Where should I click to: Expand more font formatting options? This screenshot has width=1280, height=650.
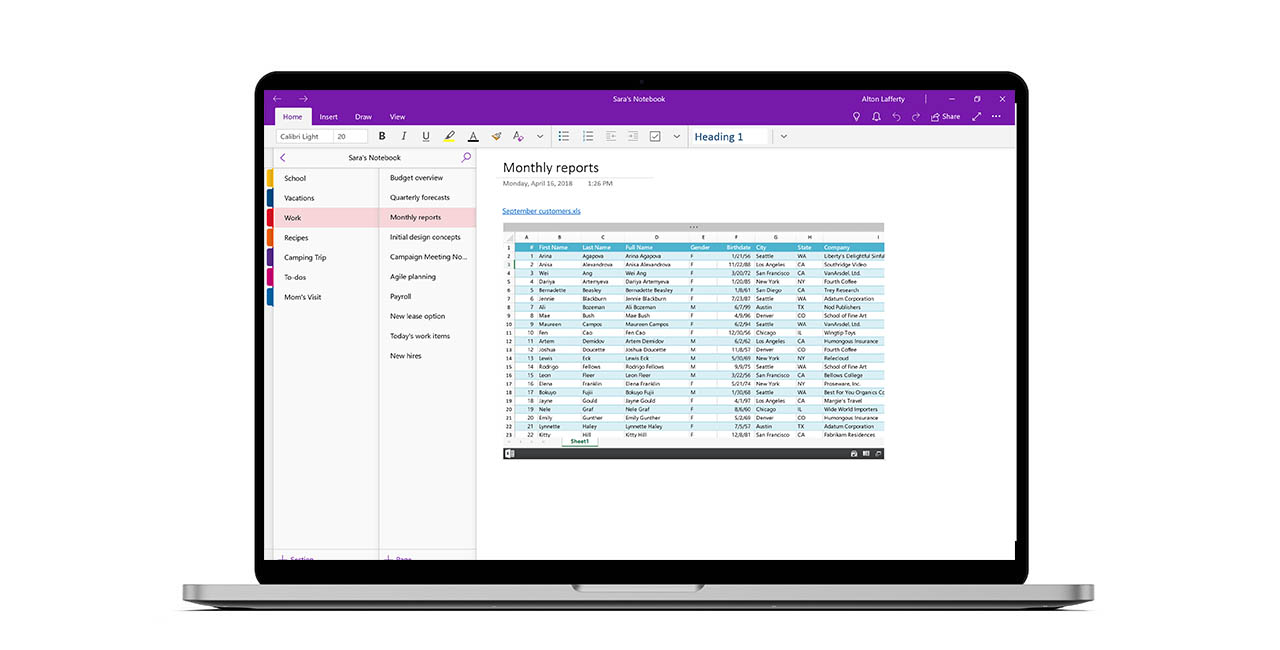click(x=540, y=137)
